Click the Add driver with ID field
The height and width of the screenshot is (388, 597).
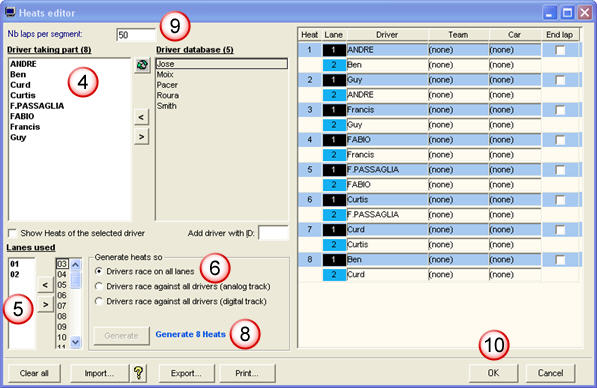pos(273,233)
